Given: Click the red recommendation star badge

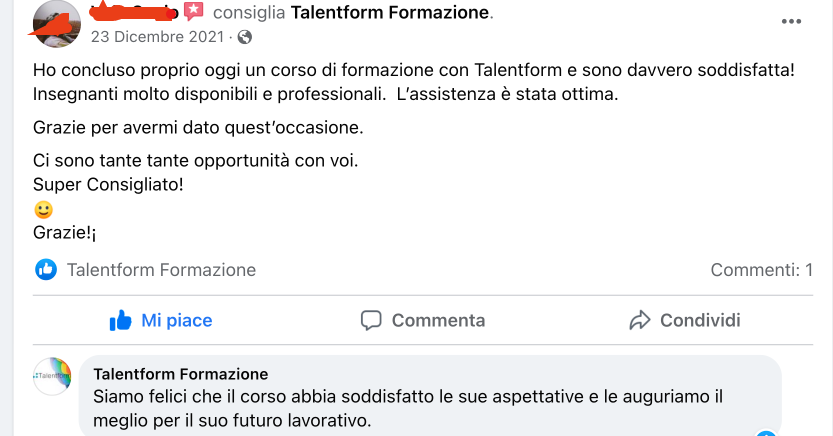Looking at the screenshot, I should point(194,12).
